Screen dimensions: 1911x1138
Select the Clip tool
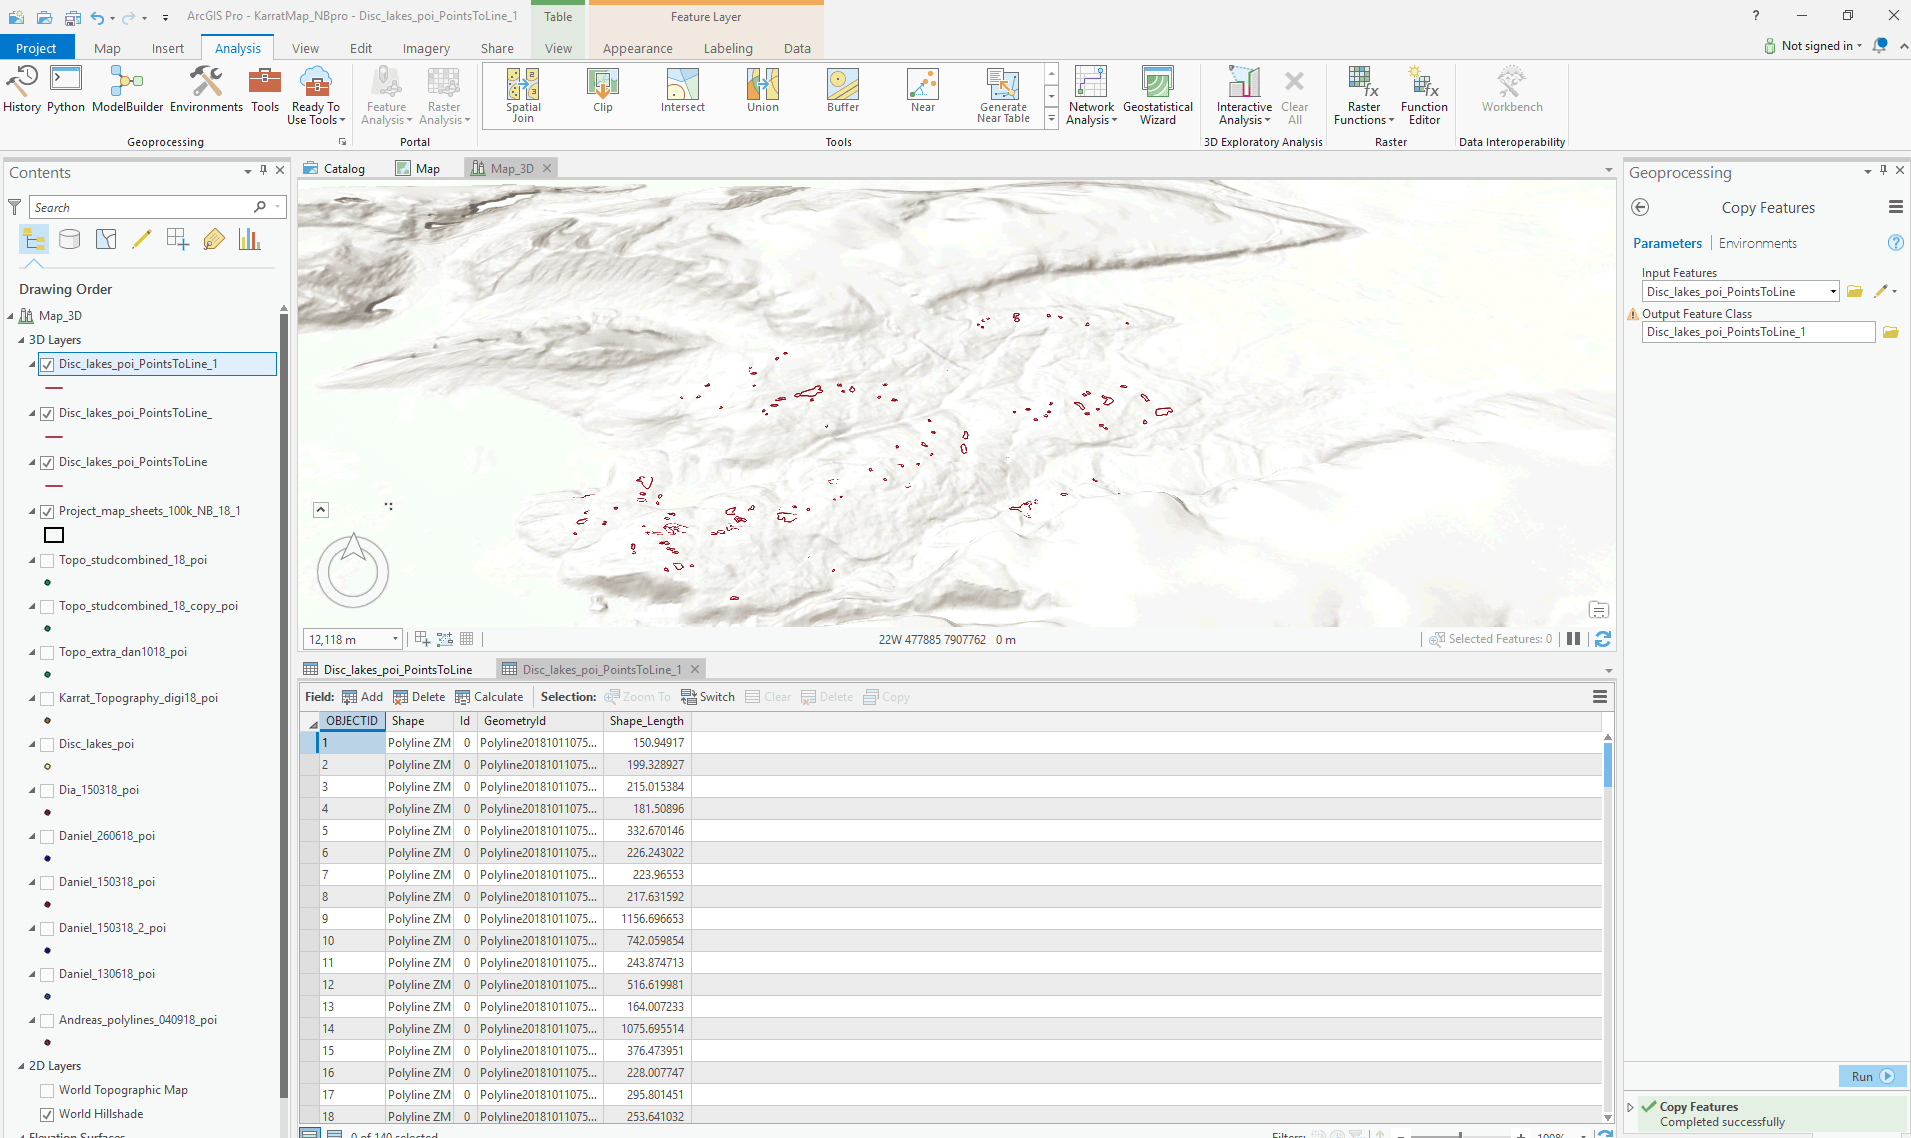[x=603, y=91]
